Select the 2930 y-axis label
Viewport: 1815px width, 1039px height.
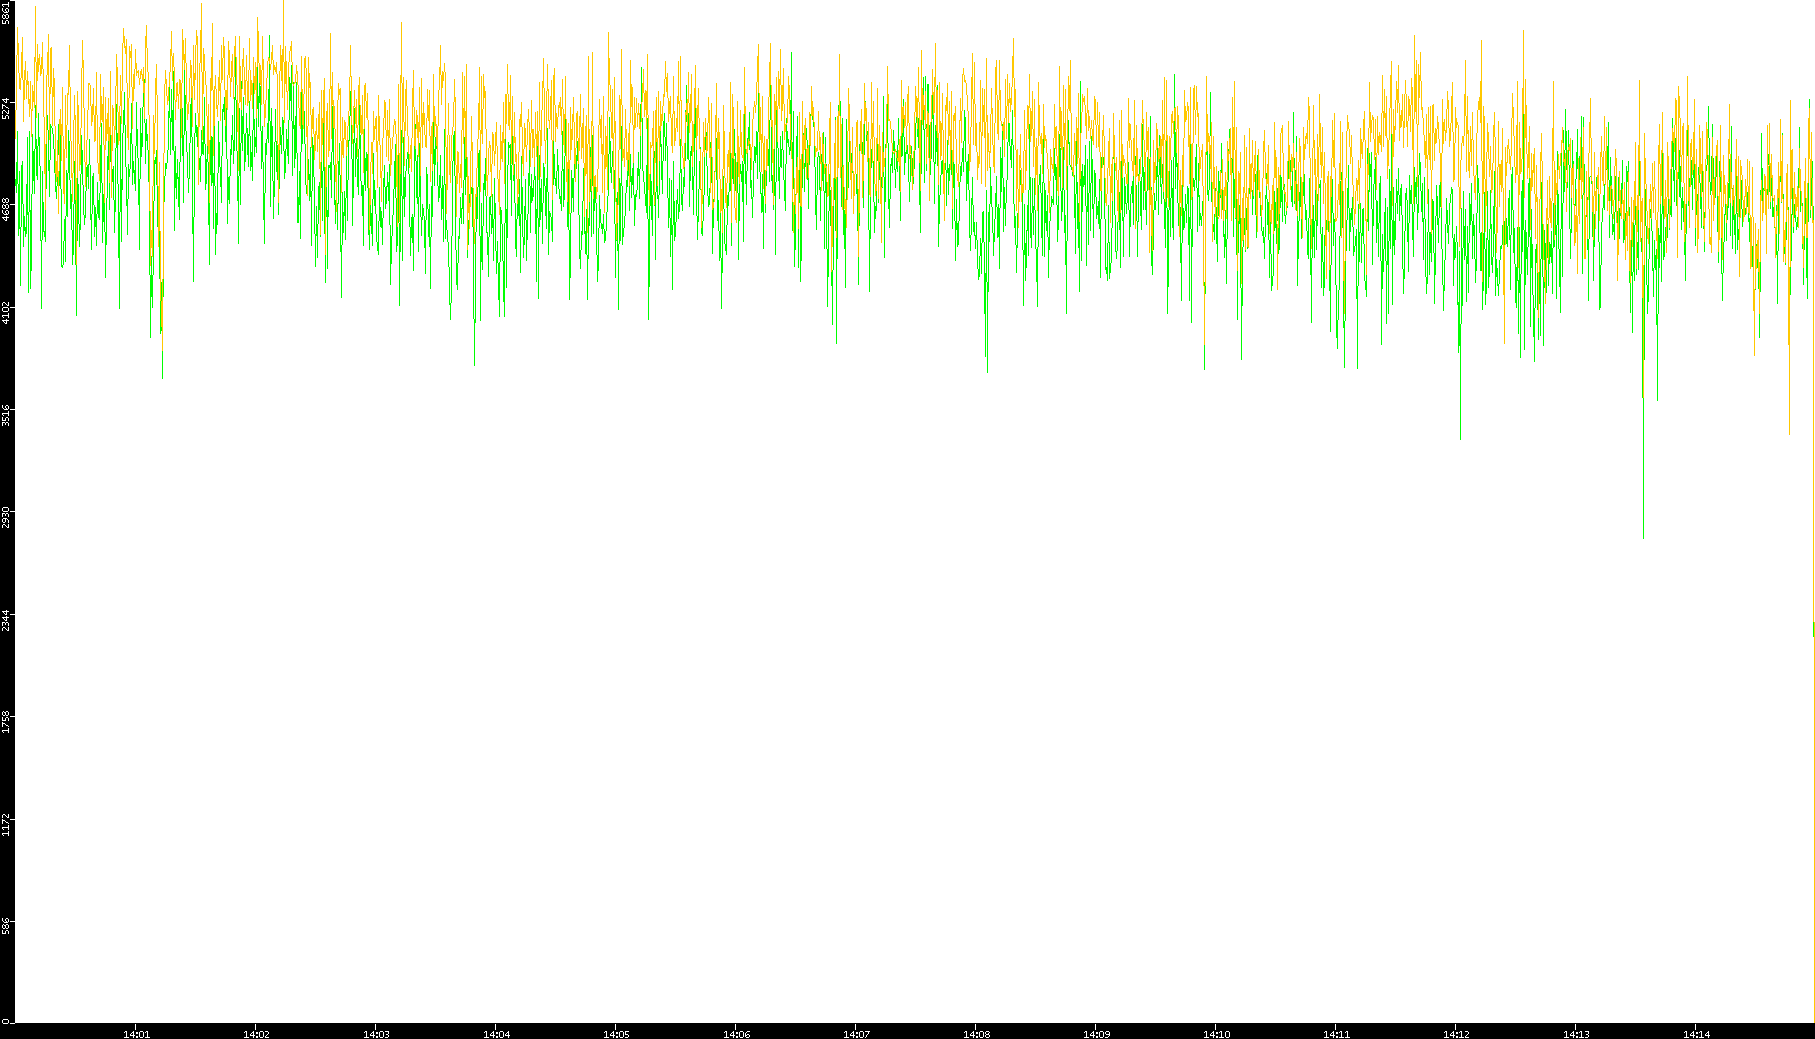point(7,517)
